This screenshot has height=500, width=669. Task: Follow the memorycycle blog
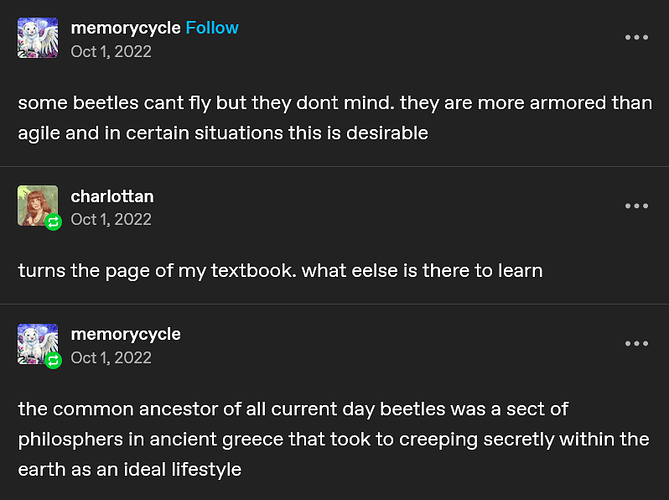click(x=212, y=28)
